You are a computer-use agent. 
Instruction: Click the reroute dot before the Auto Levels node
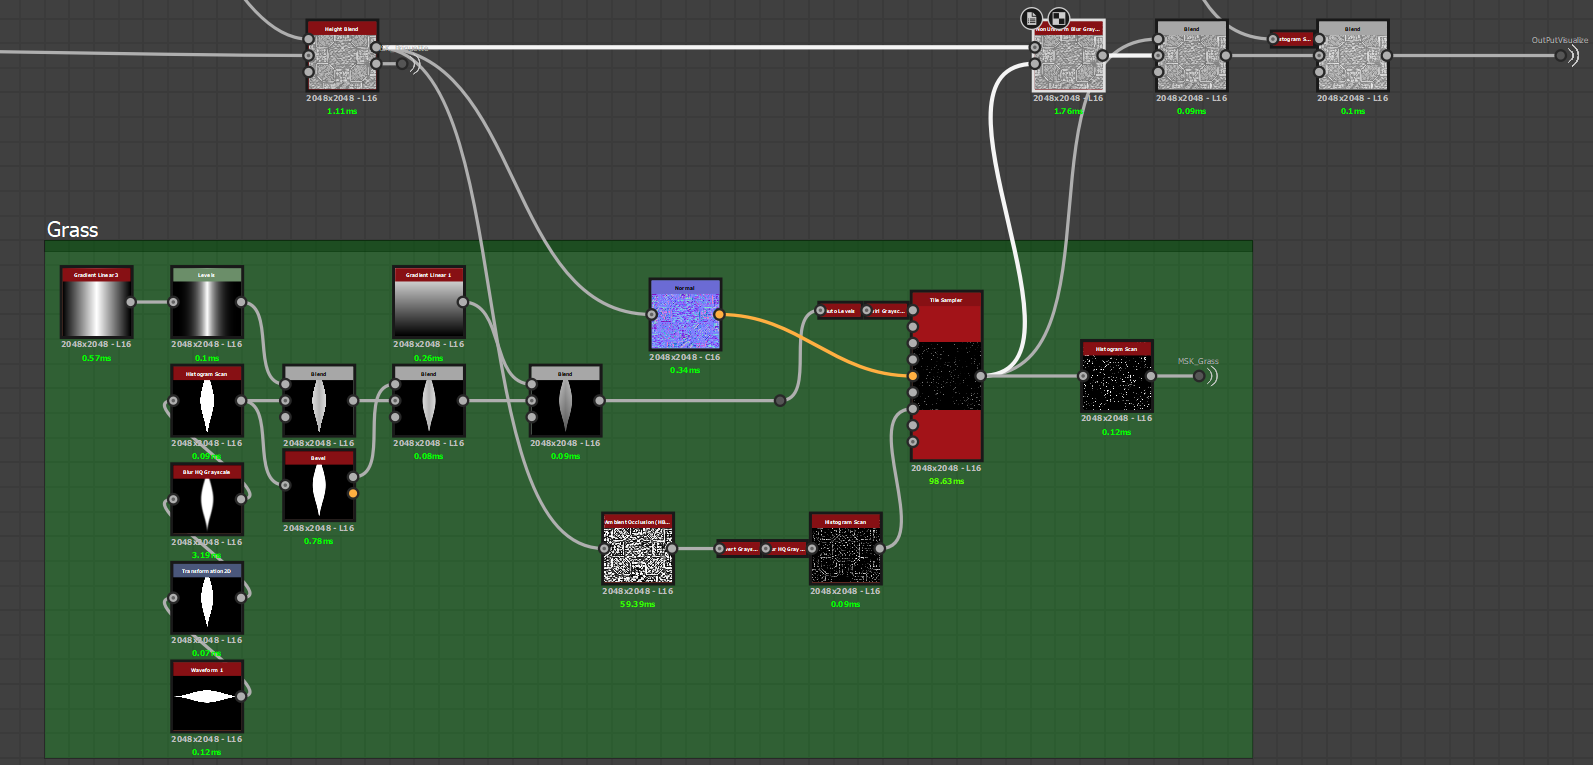pyautogui.click(x=780, y=401)
